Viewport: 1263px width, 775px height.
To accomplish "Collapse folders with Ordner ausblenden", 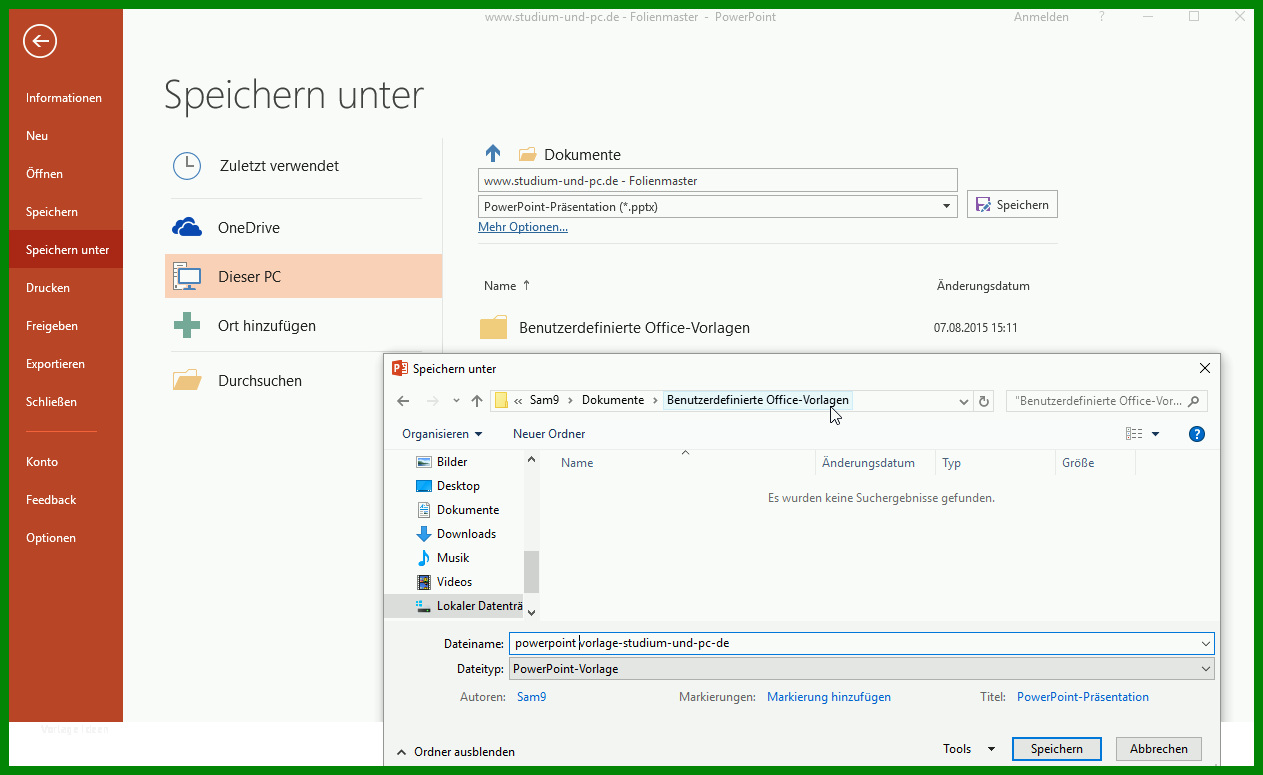I will (x=455, y=752).
